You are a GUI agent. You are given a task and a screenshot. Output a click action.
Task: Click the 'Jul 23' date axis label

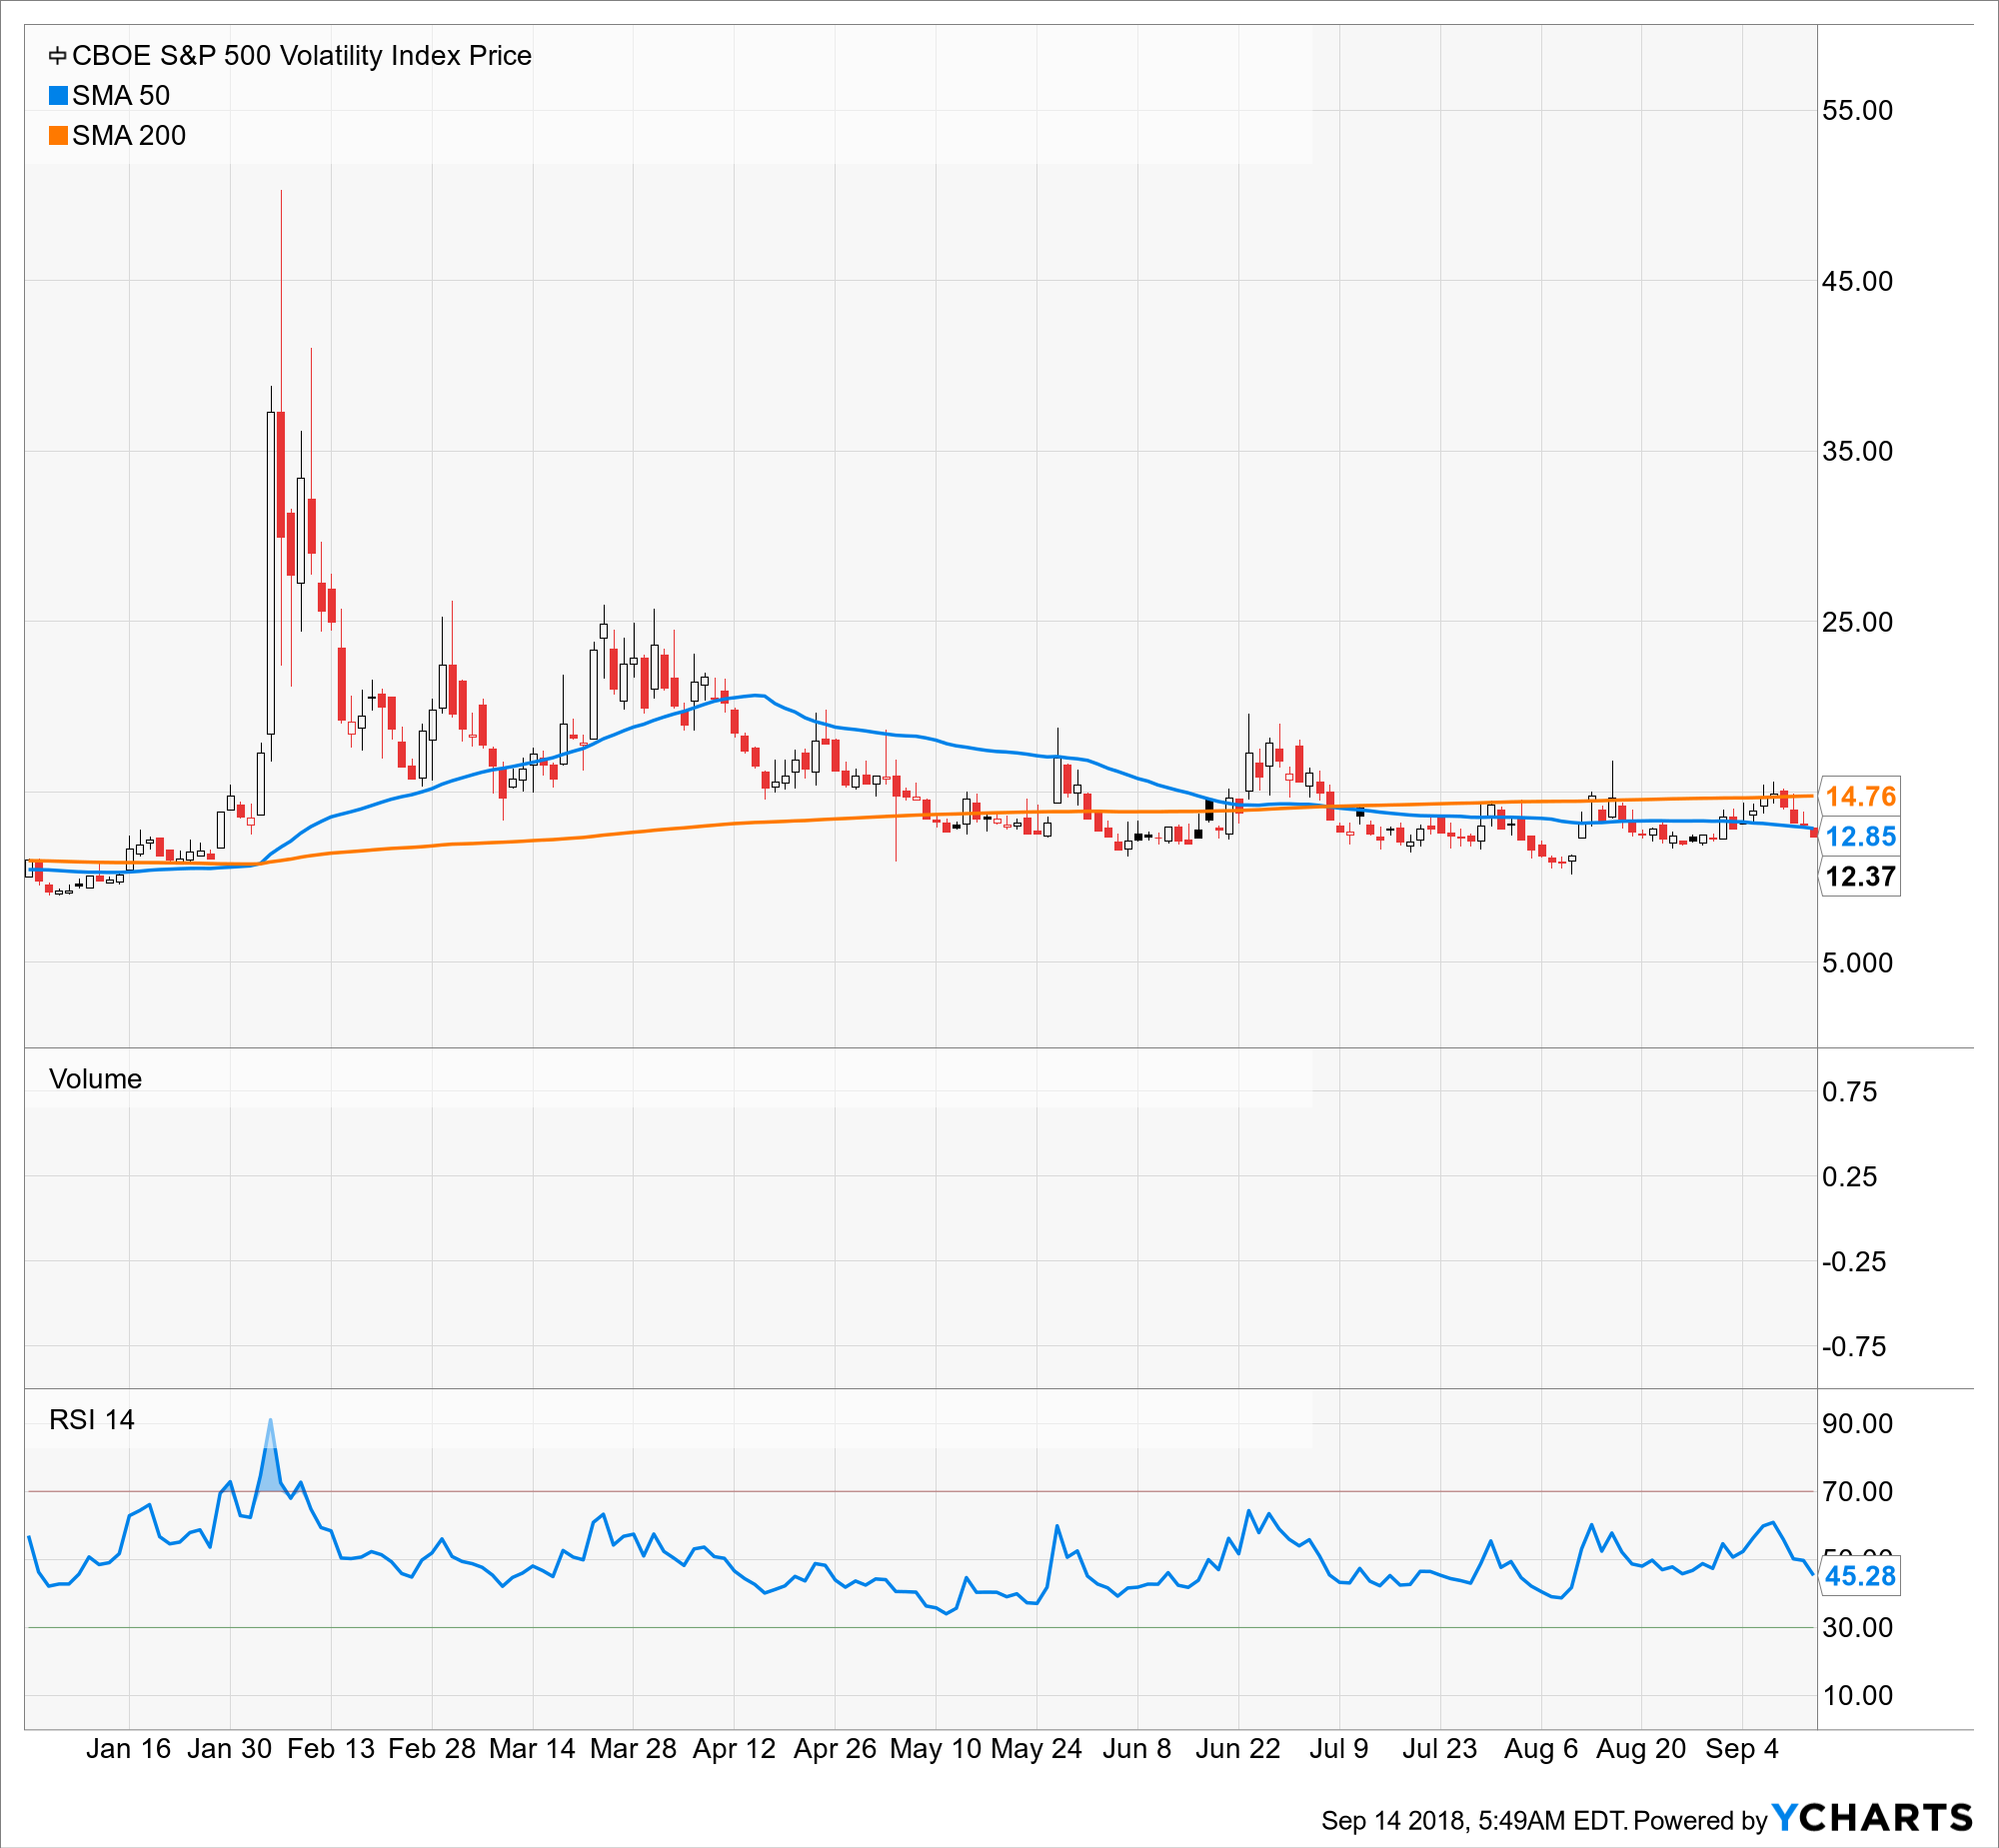1440,1749
